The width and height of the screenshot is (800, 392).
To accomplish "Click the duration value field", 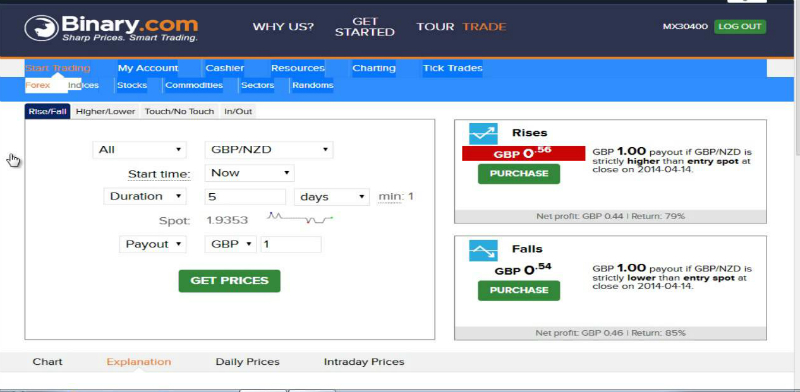I will coord(245,197).
